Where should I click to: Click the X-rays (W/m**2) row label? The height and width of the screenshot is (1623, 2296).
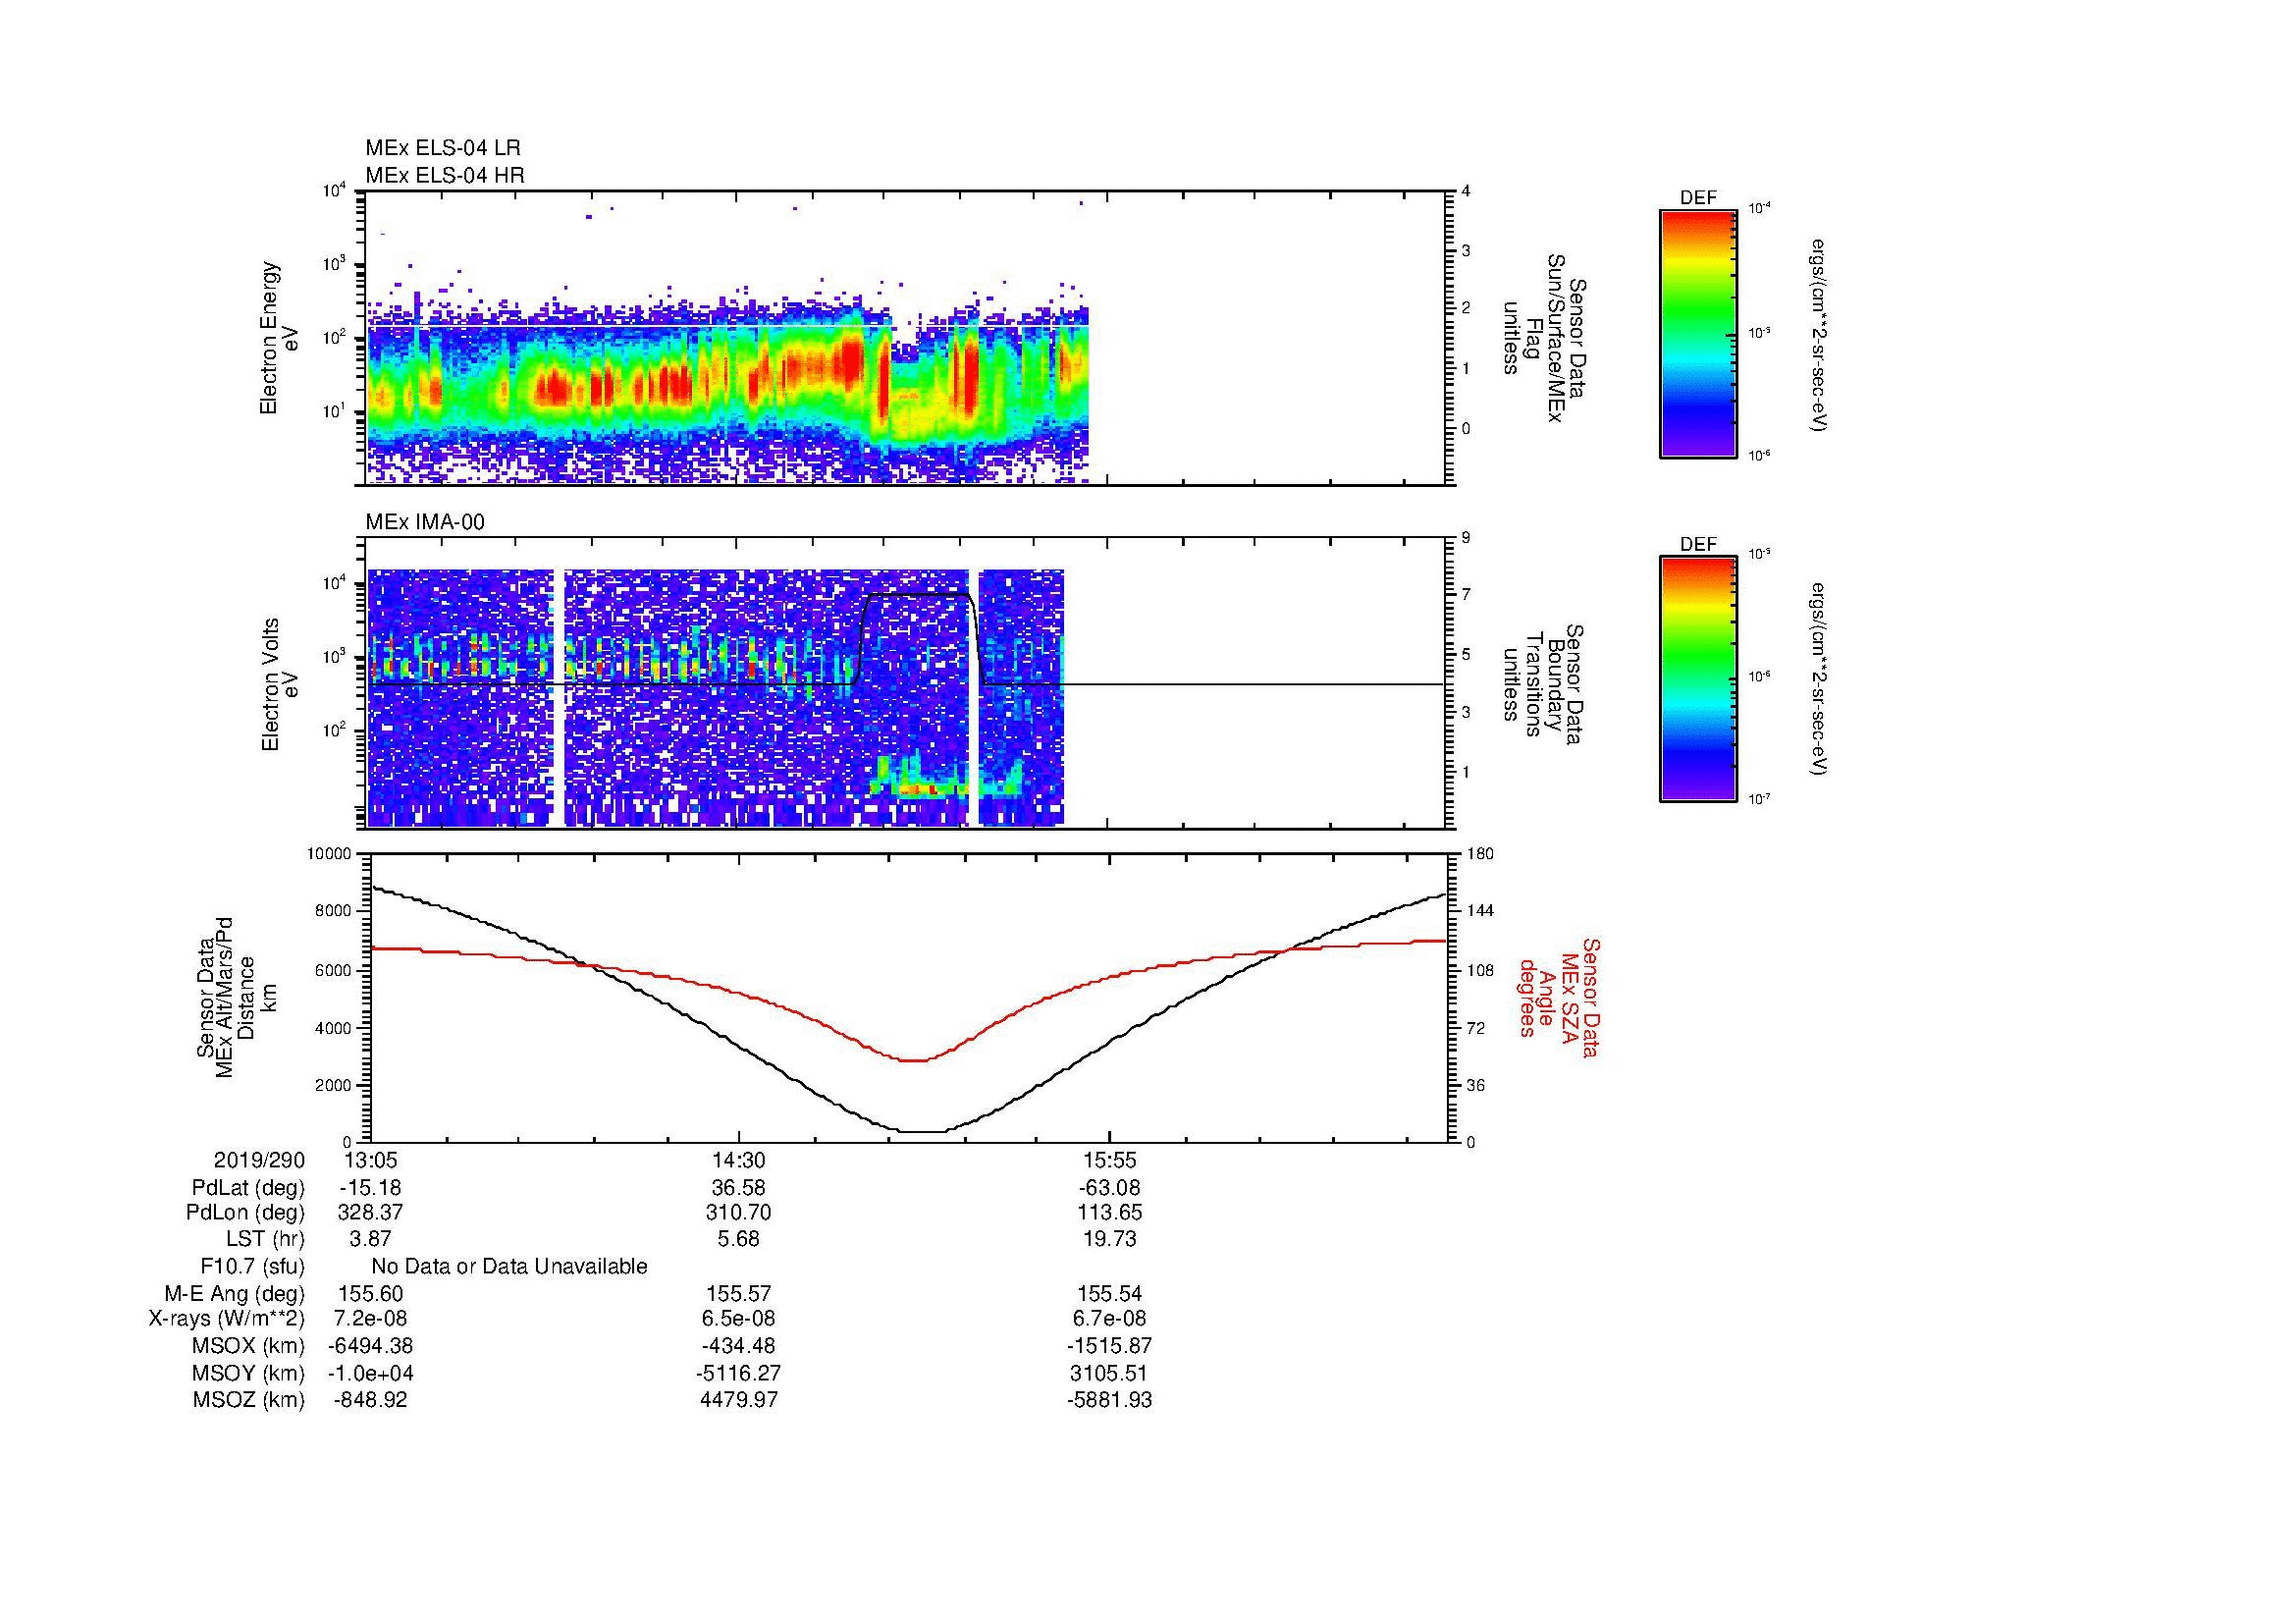click(227, 1320)
